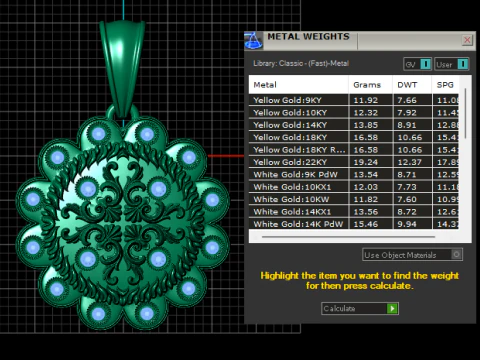
Task: Close the Metal Weights panel
Action: 467,40
